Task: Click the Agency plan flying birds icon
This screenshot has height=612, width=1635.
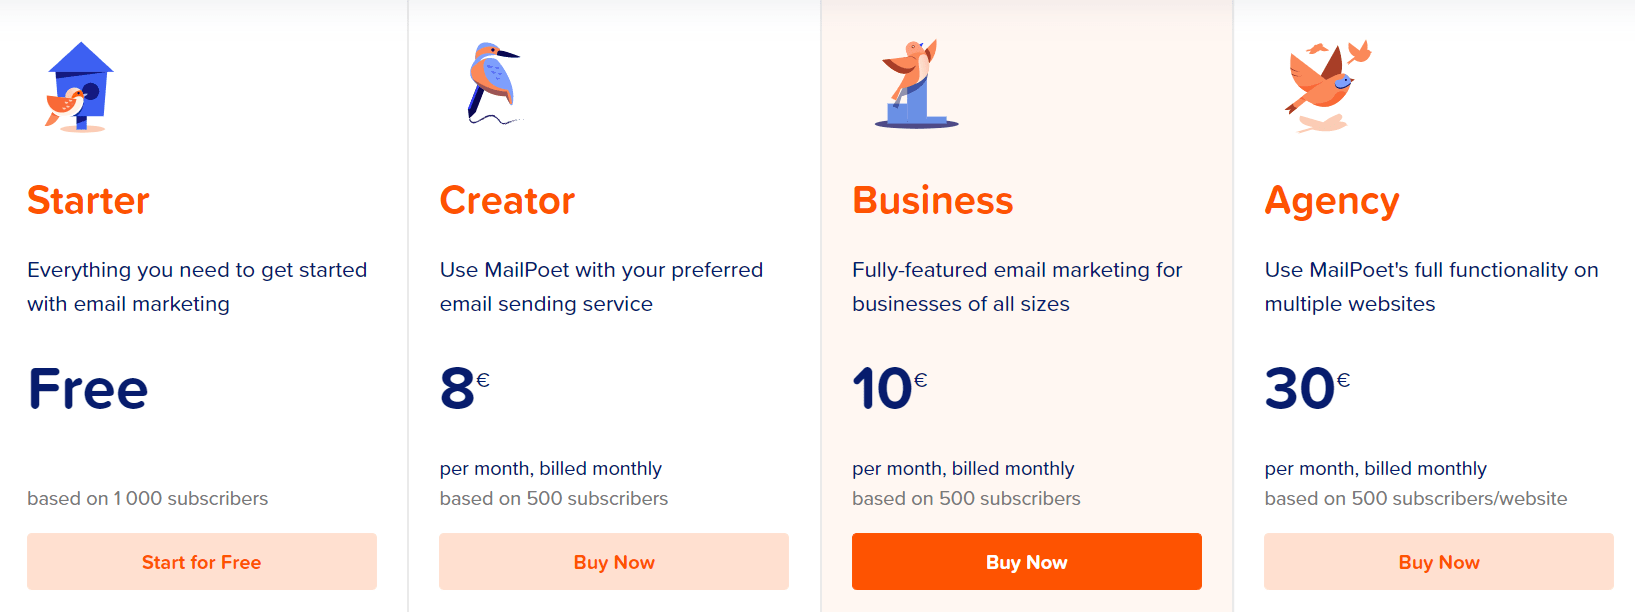Action: [x=1328, y=86]
